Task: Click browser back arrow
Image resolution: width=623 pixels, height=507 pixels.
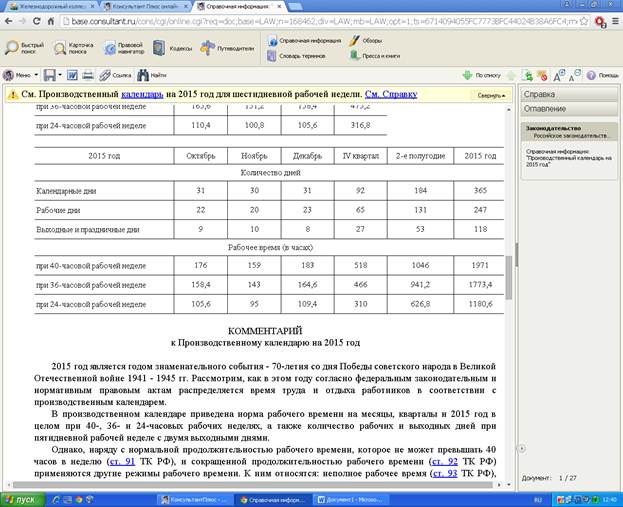Action: click(8, 21)
